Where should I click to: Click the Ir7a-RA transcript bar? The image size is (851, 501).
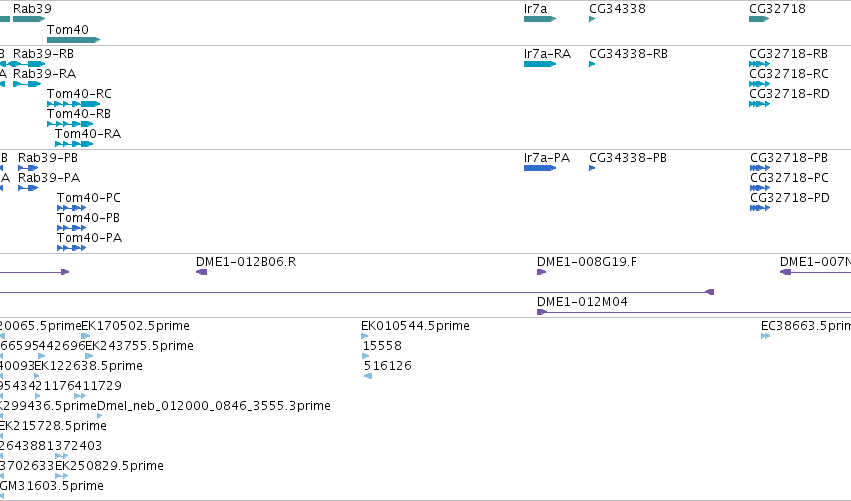[540, 64]
